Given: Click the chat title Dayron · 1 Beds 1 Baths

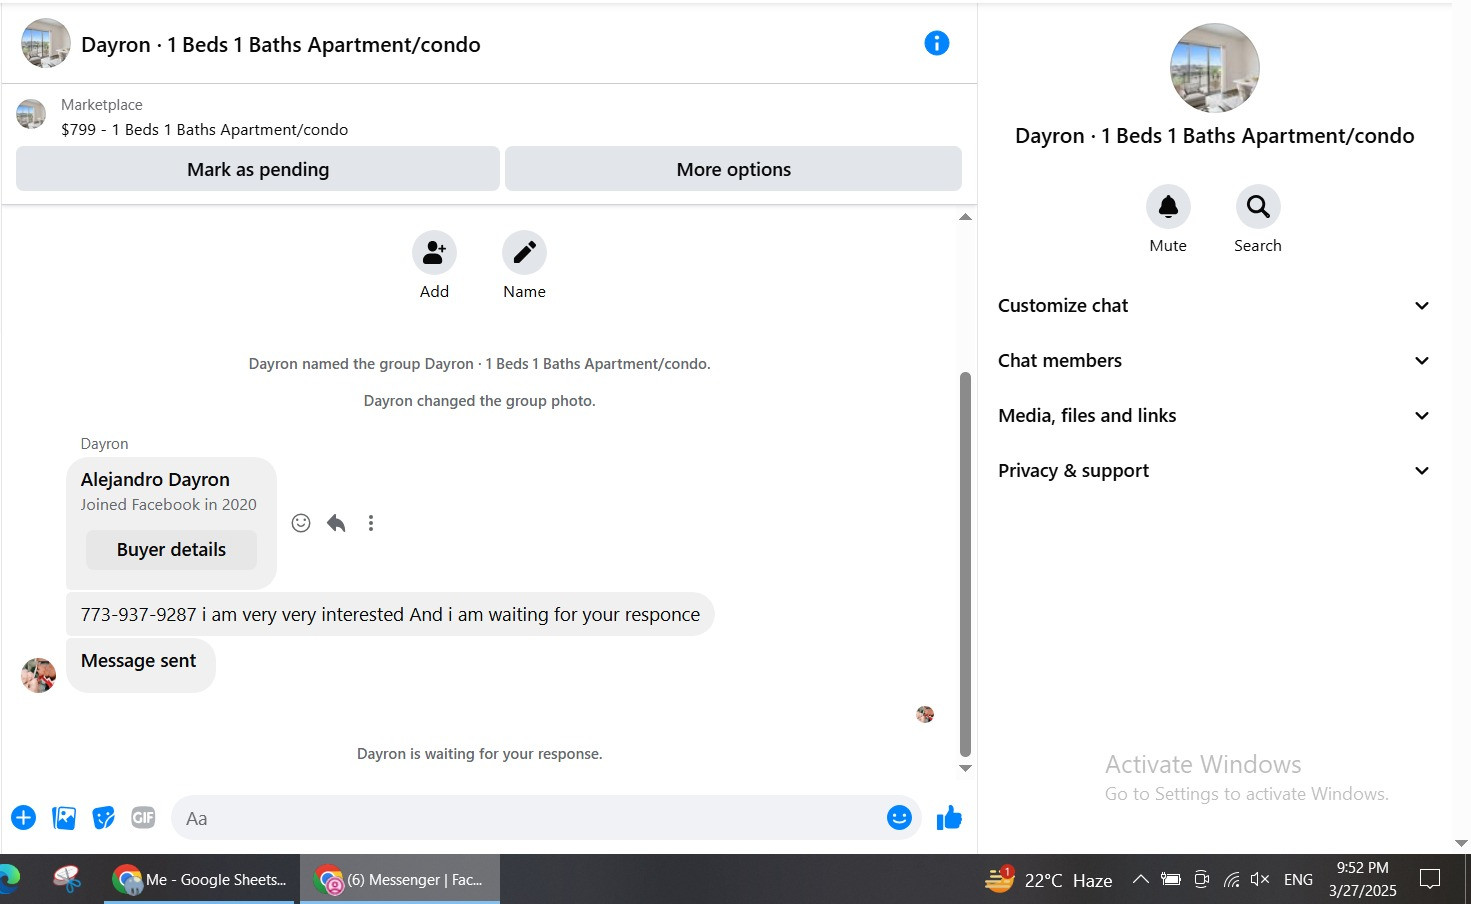Looking at the screenshot, I should pos(281,45).
